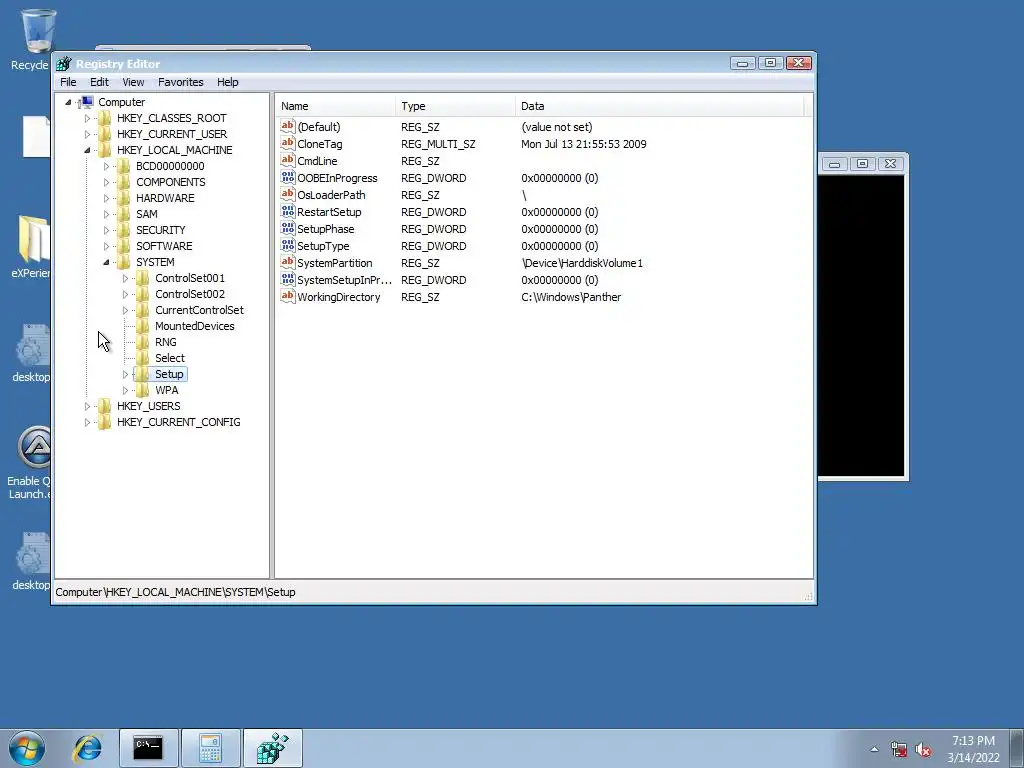Select the SystemSetupInPr... value
The height and width of the screenshot is (768, 1024).
coord(344,280)
